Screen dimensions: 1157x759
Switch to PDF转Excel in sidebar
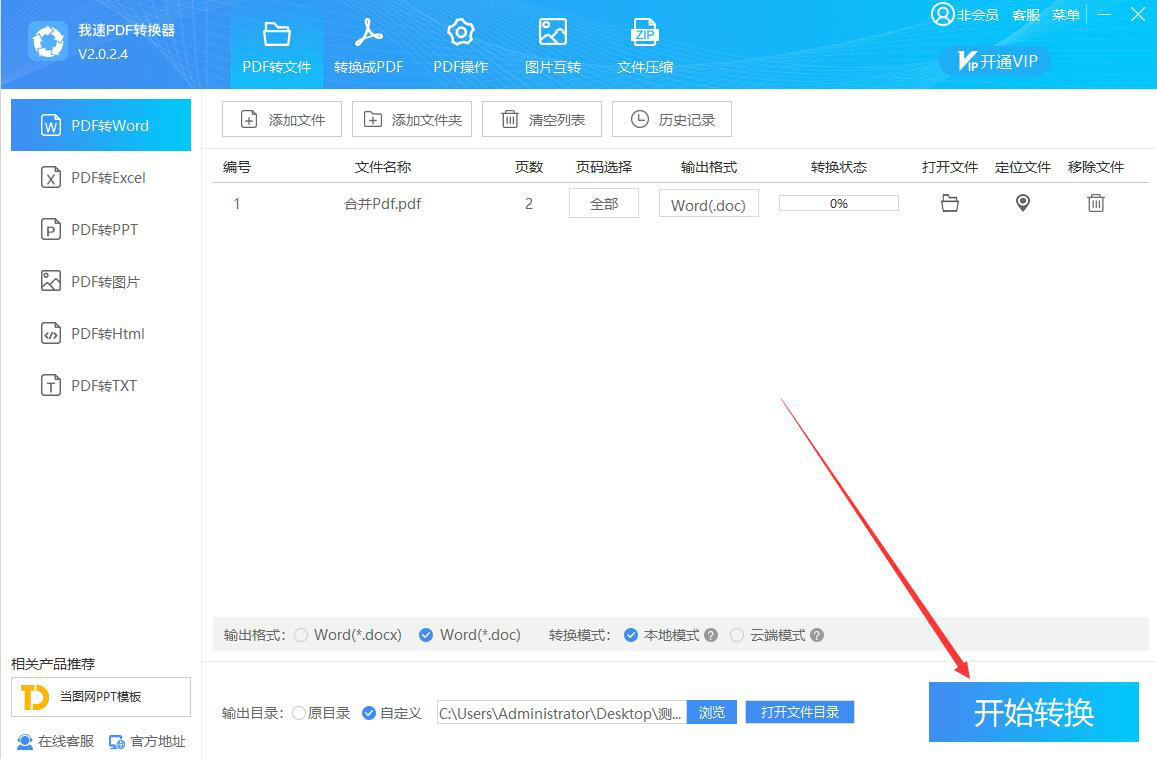coord(100,178)
